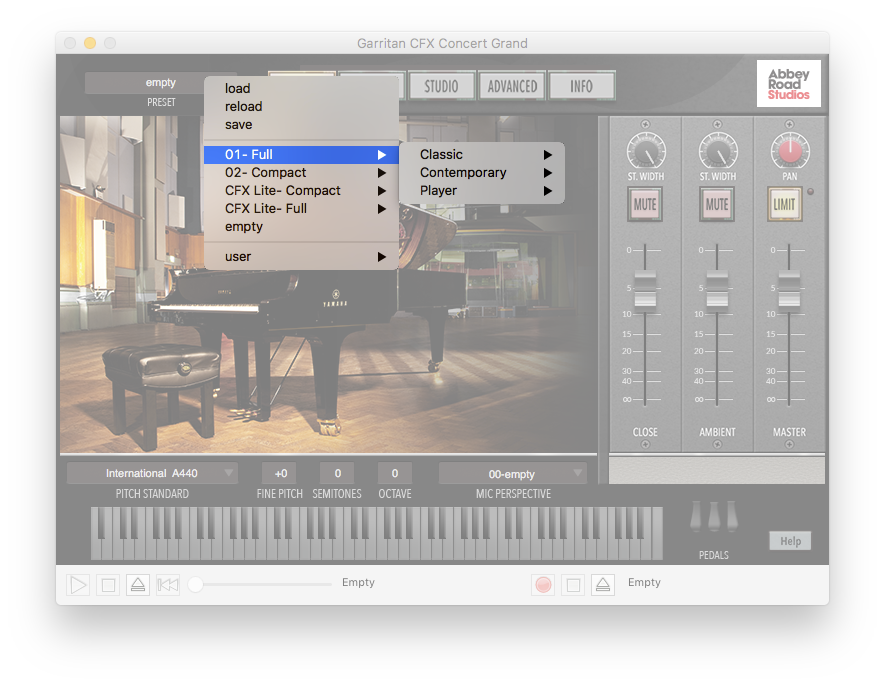885x685 pixels.
Task: Load a file using the player eject icon
Action: pos(138,585)
